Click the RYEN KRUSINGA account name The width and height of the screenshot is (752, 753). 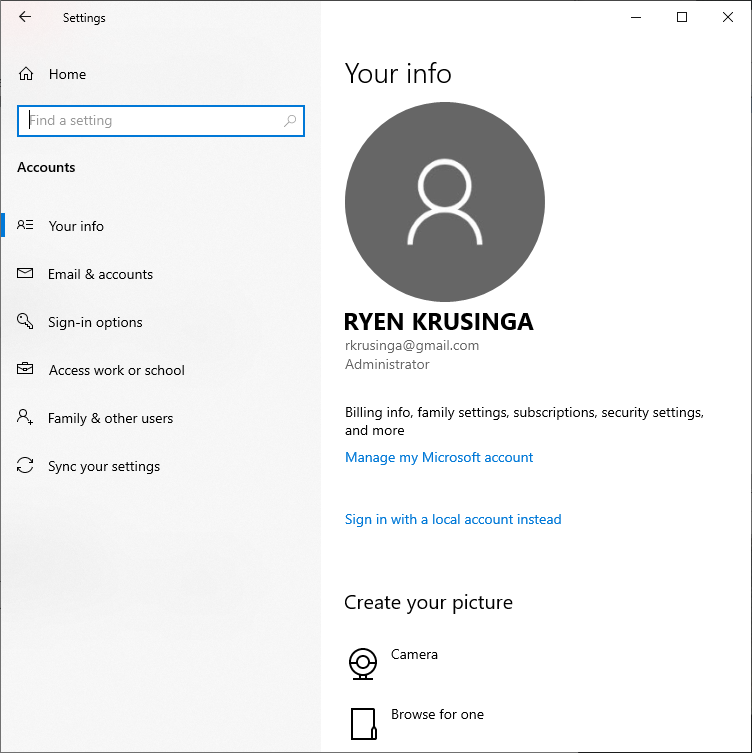[x=438, y=322]
